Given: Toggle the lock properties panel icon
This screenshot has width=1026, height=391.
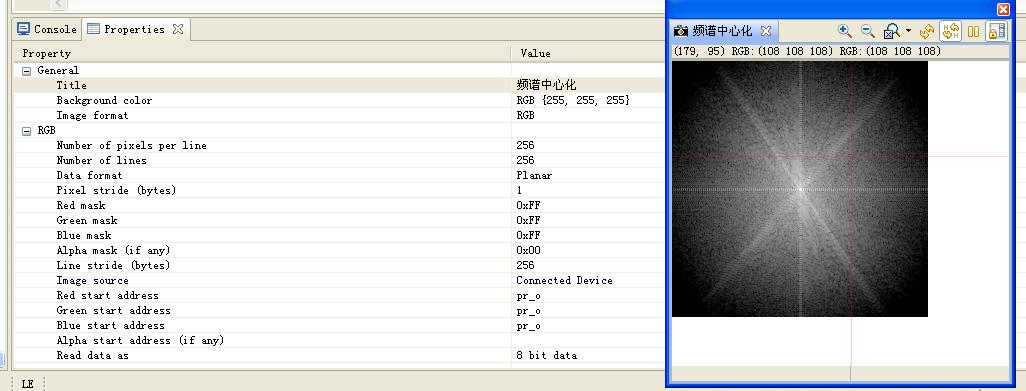Looking at the screenshot, I should [997, 31].
